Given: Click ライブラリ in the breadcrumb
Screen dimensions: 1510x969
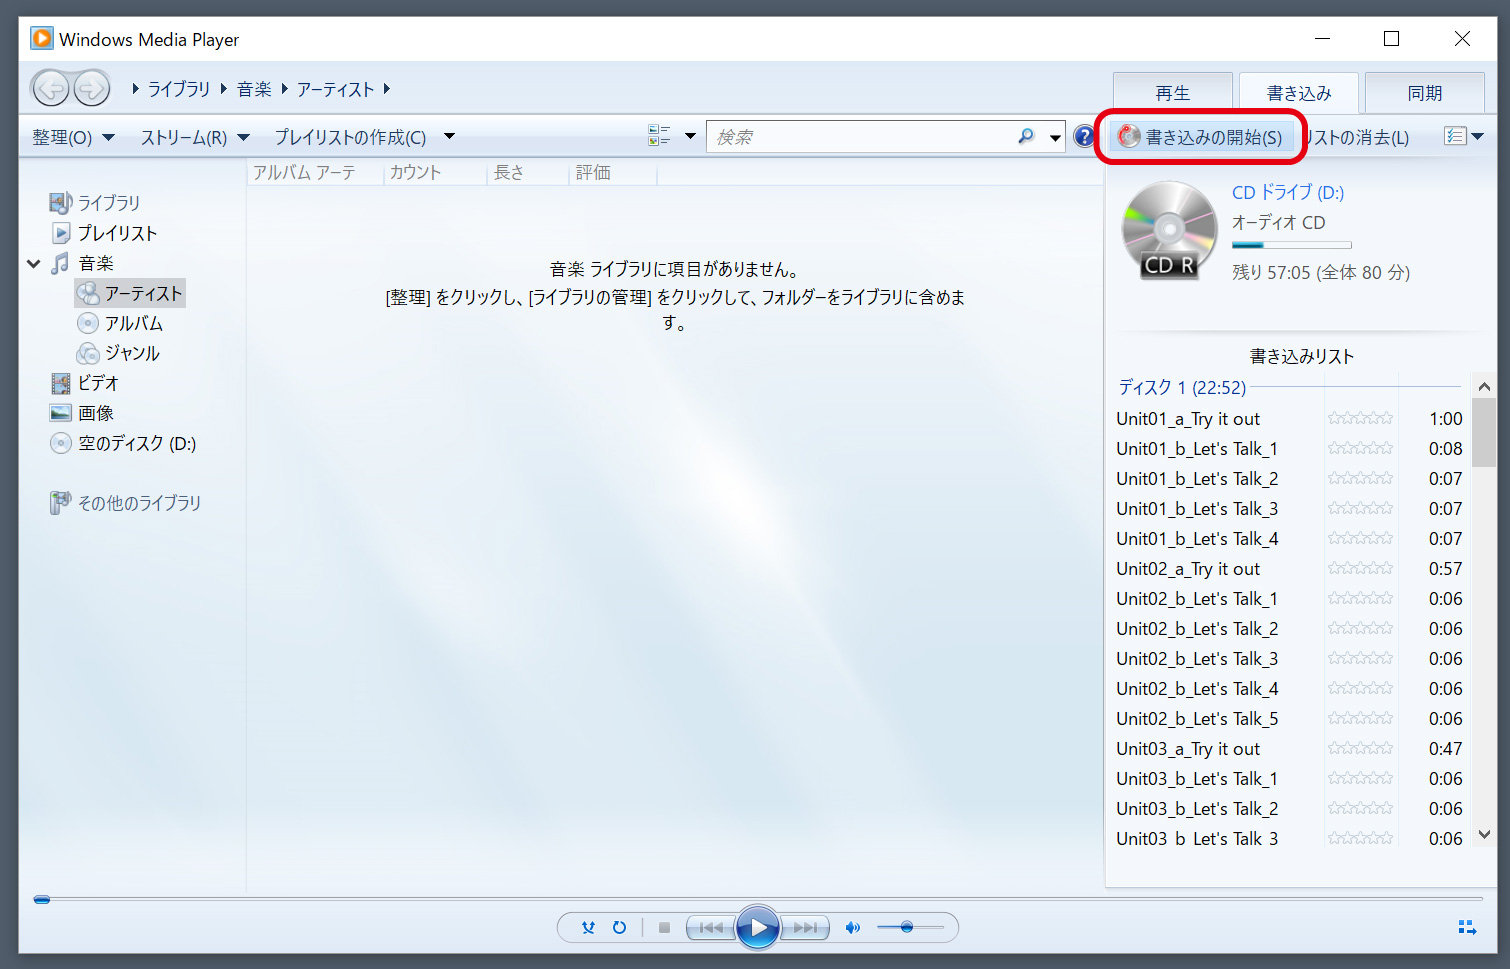Looking at the screenshot, I should (179, 89).
